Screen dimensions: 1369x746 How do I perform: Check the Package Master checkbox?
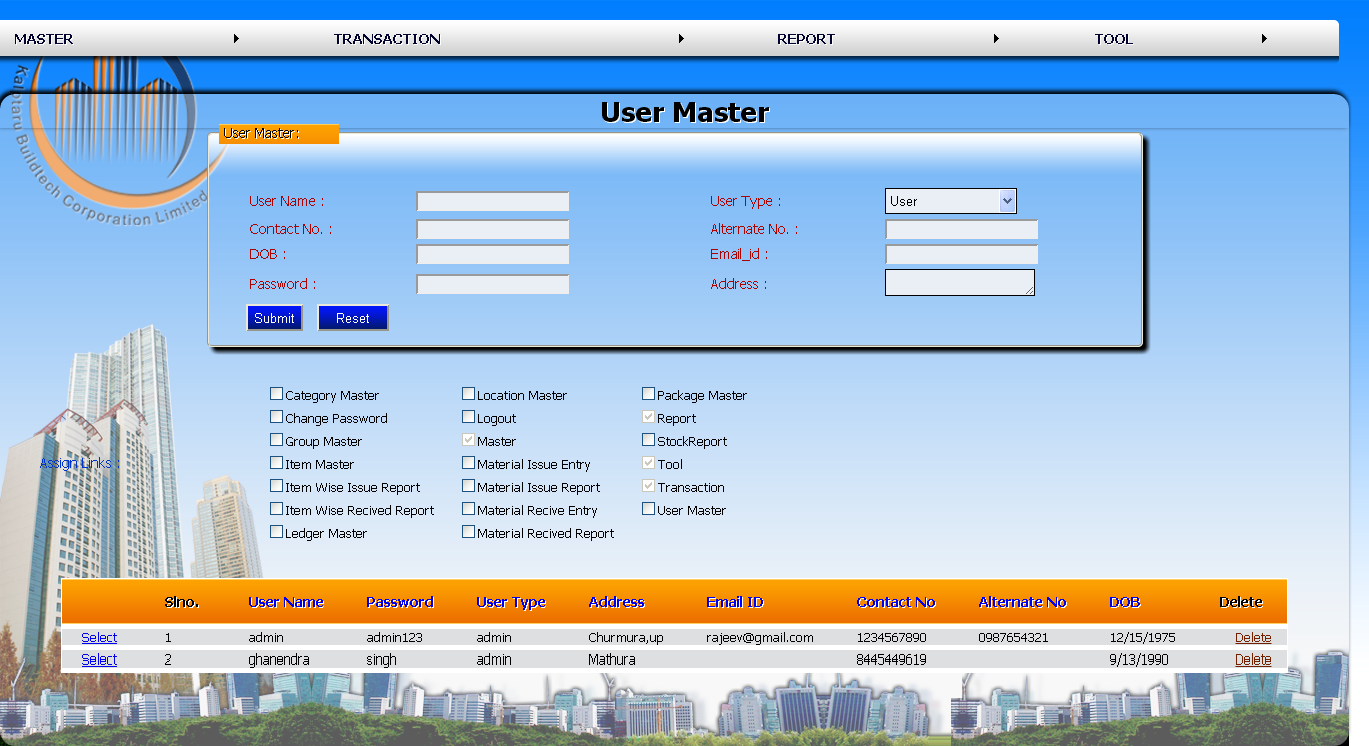(648, 393)
